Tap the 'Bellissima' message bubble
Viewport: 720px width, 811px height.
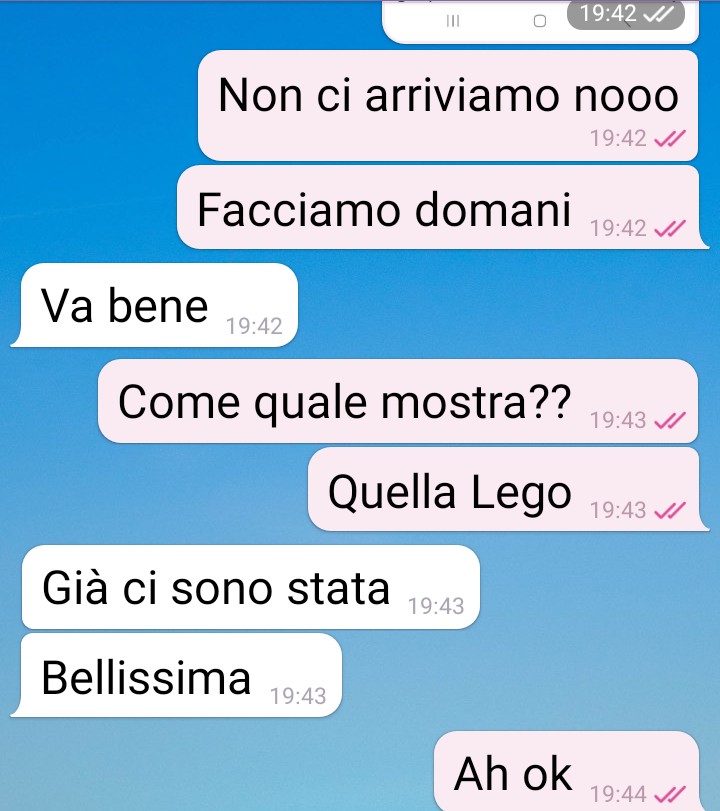click(x=177, y=675)
